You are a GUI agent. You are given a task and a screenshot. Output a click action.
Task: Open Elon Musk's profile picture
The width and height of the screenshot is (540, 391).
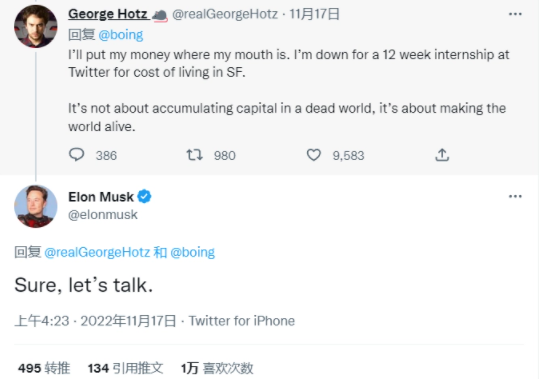click(35, 206)
